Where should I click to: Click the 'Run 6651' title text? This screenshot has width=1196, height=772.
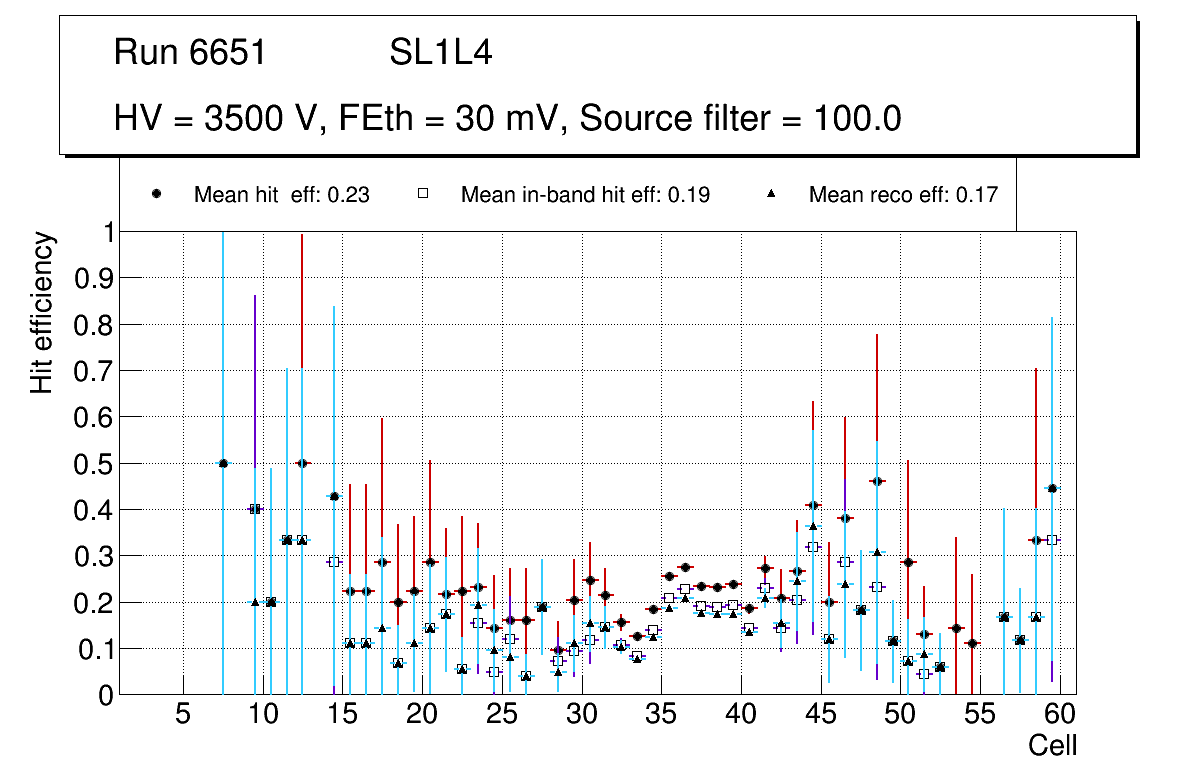pos(190,53)
